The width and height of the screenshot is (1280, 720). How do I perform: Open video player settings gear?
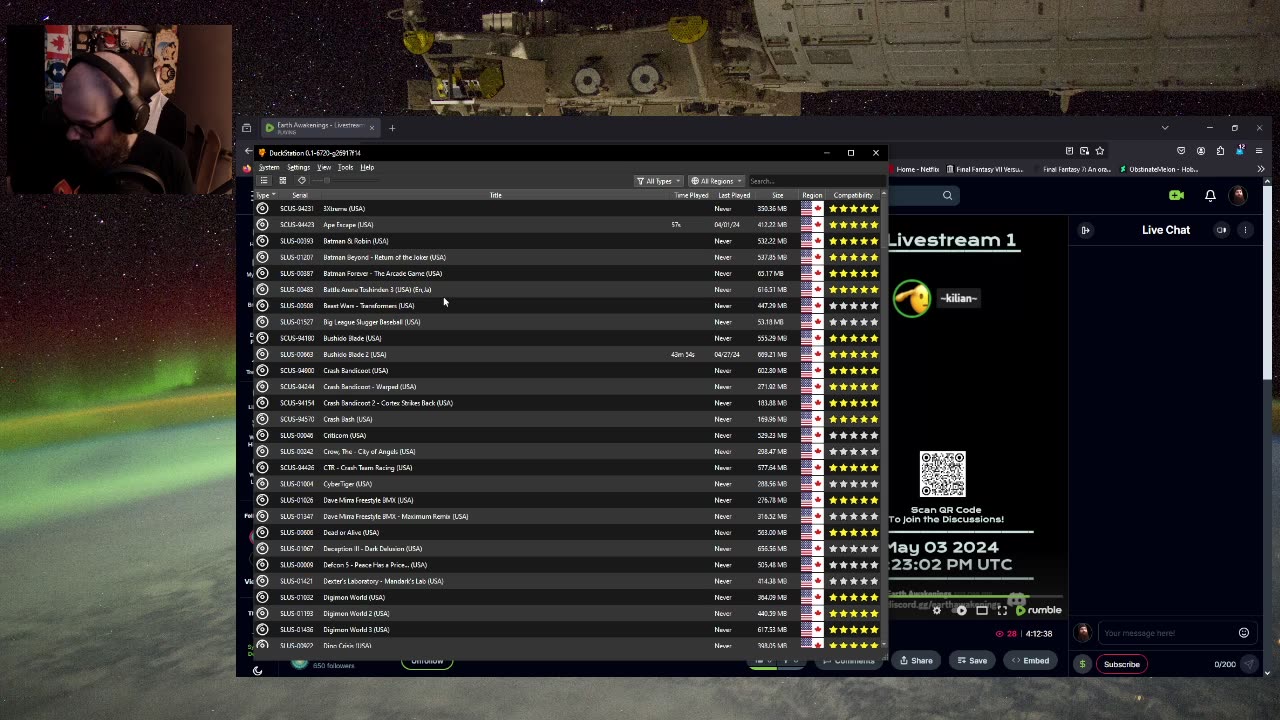[936, 610]
